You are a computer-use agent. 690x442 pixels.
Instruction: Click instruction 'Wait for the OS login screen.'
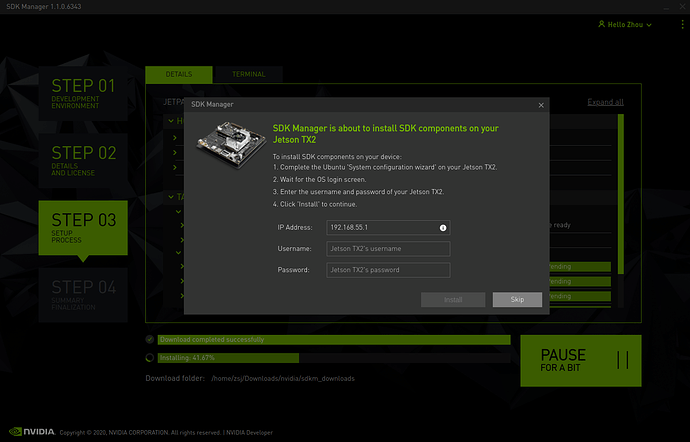[319, 180]
